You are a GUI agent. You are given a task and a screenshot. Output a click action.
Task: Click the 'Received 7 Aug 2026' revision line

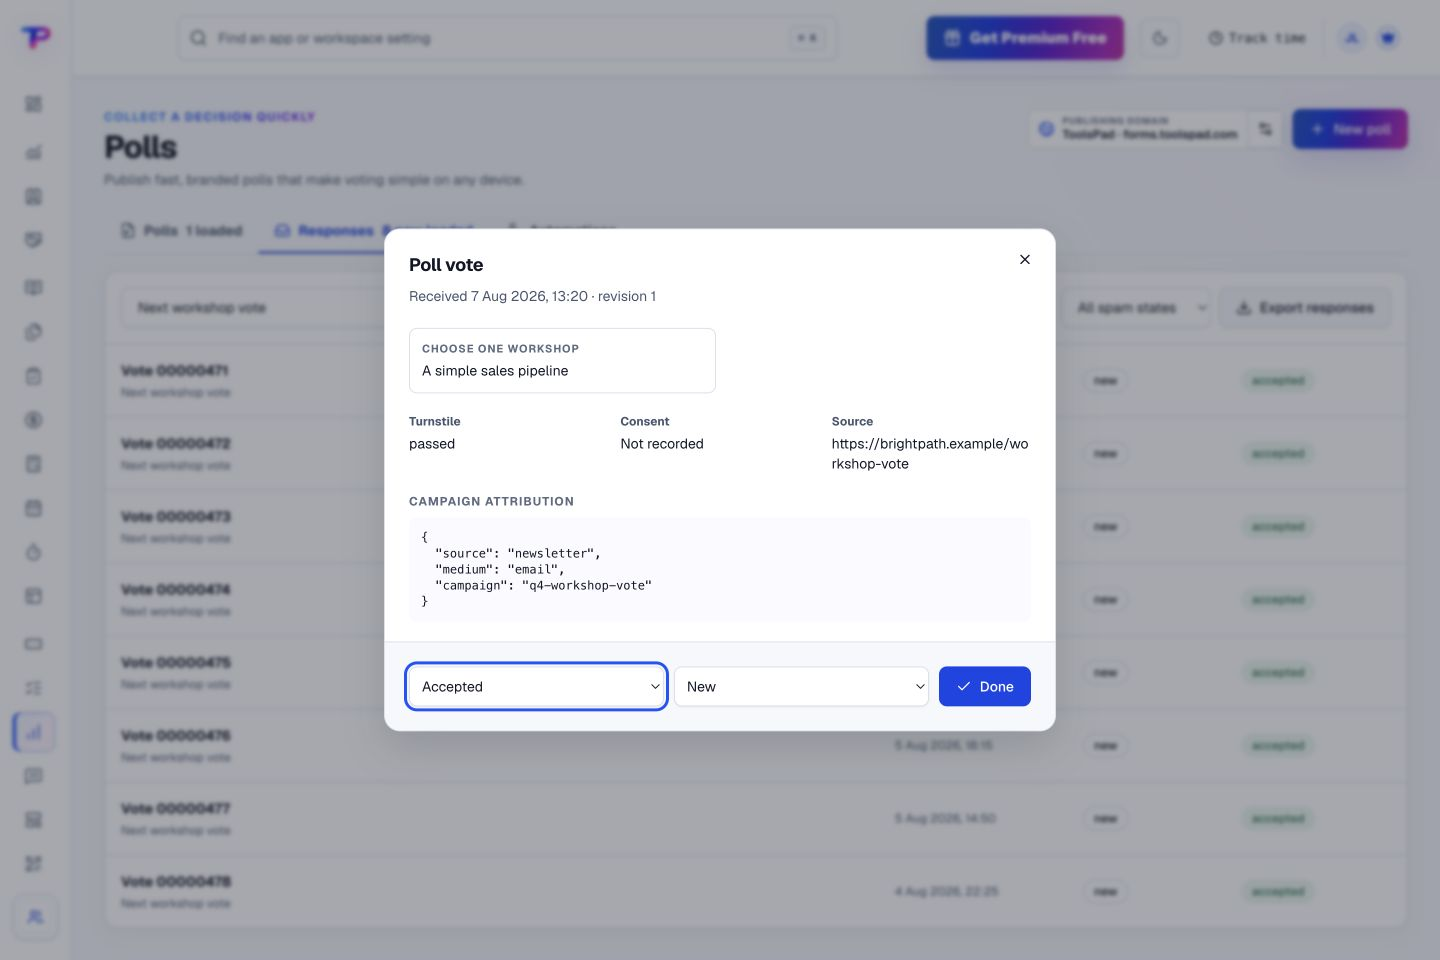(532, 296)
